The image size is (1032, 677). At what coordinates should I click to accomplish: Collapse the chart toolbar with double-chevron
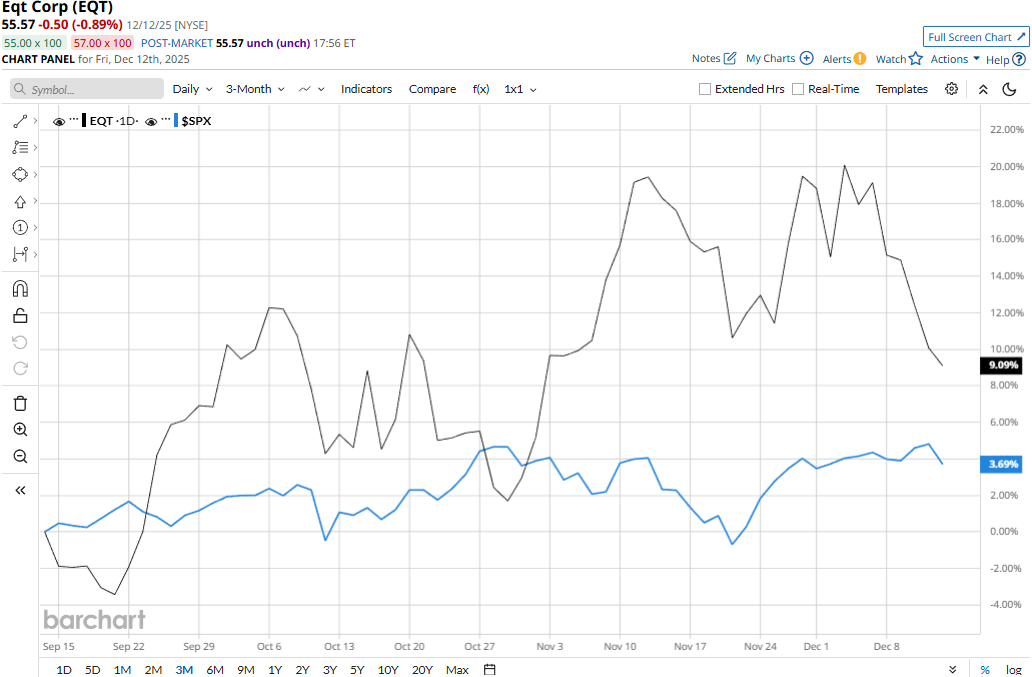(983, 89)
